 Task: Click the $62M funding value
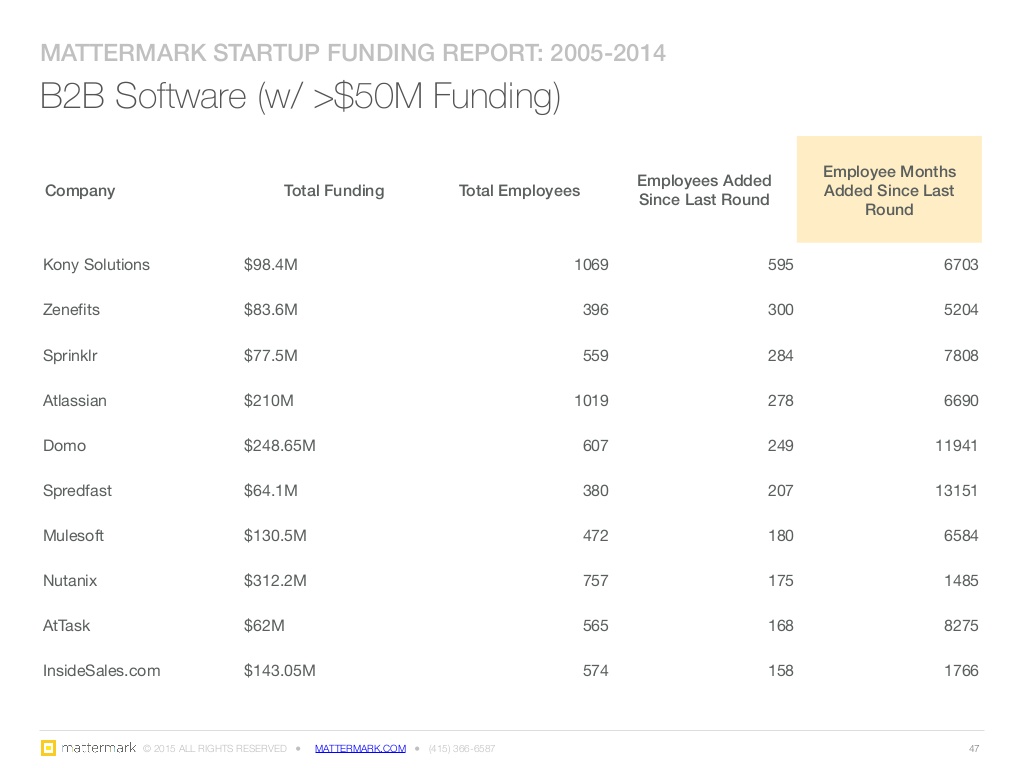click(x=264, y=626)
